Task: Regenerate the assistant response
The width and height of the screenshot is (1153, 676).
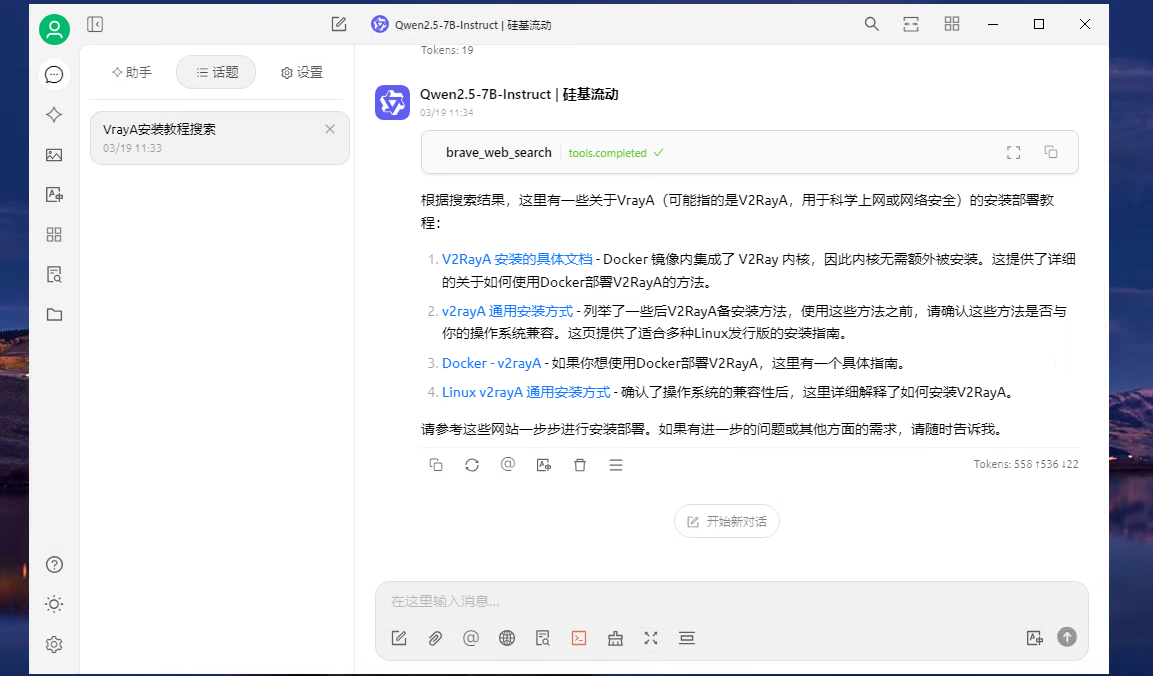Action: click(472, 465)
